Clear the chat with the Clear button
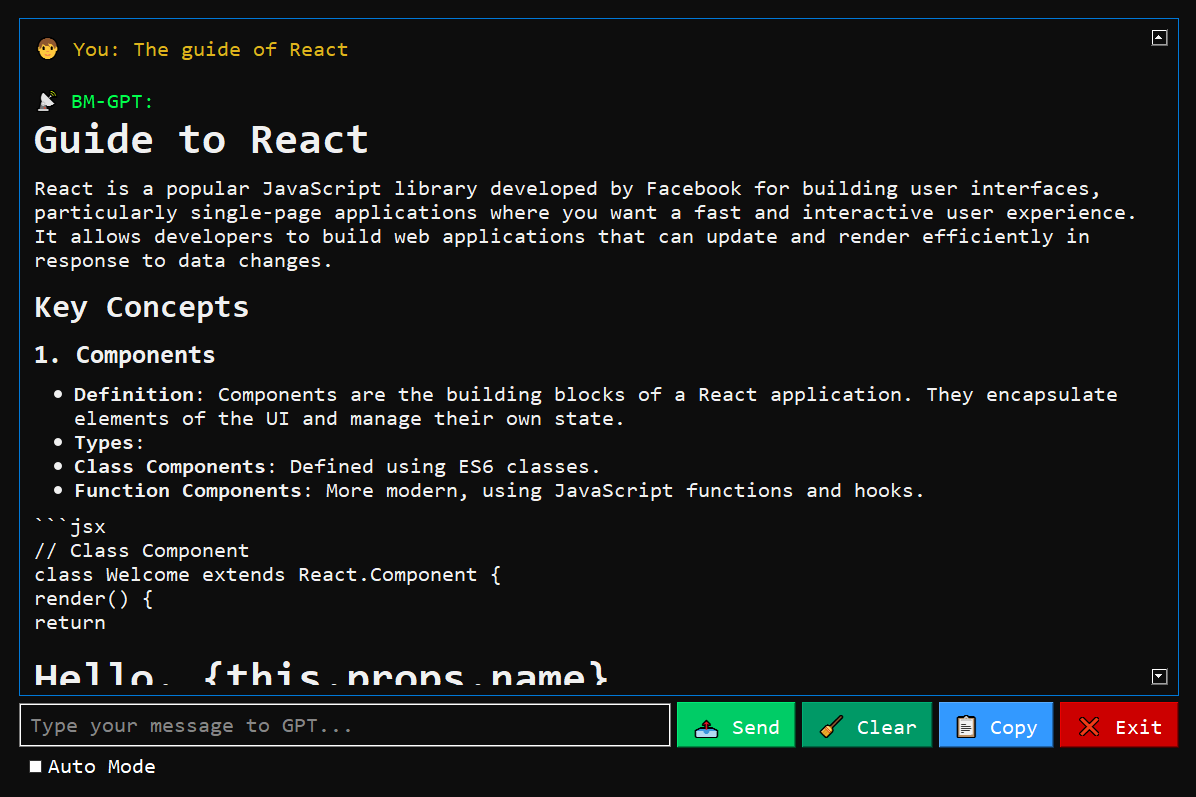 pyautogui.click(x=866, y=725)
